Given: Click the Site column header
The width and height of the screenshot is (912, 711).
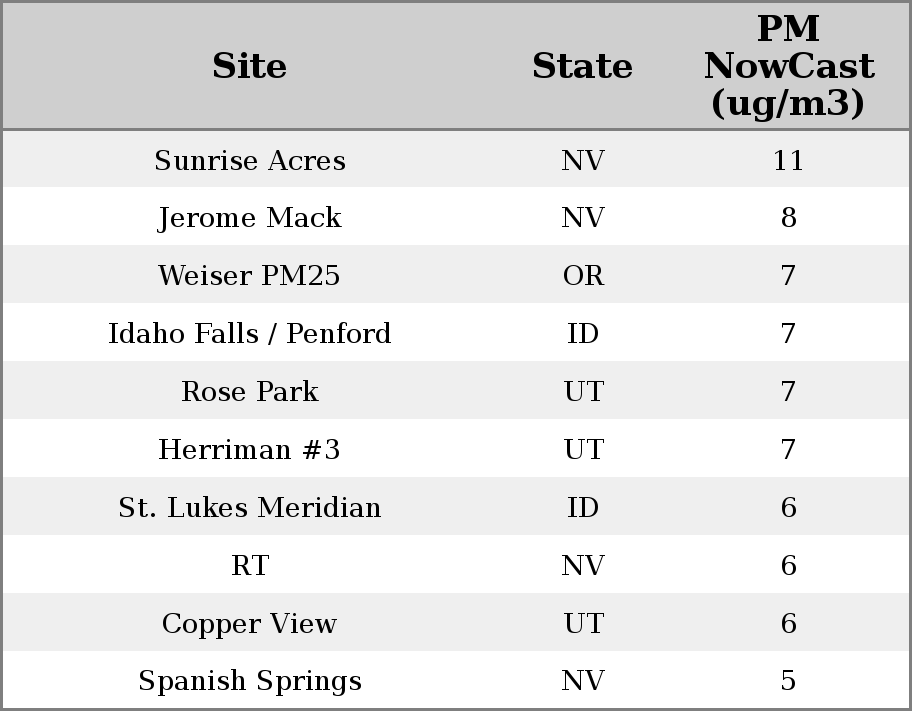Looking at the screenshot, I should point(250,67).
